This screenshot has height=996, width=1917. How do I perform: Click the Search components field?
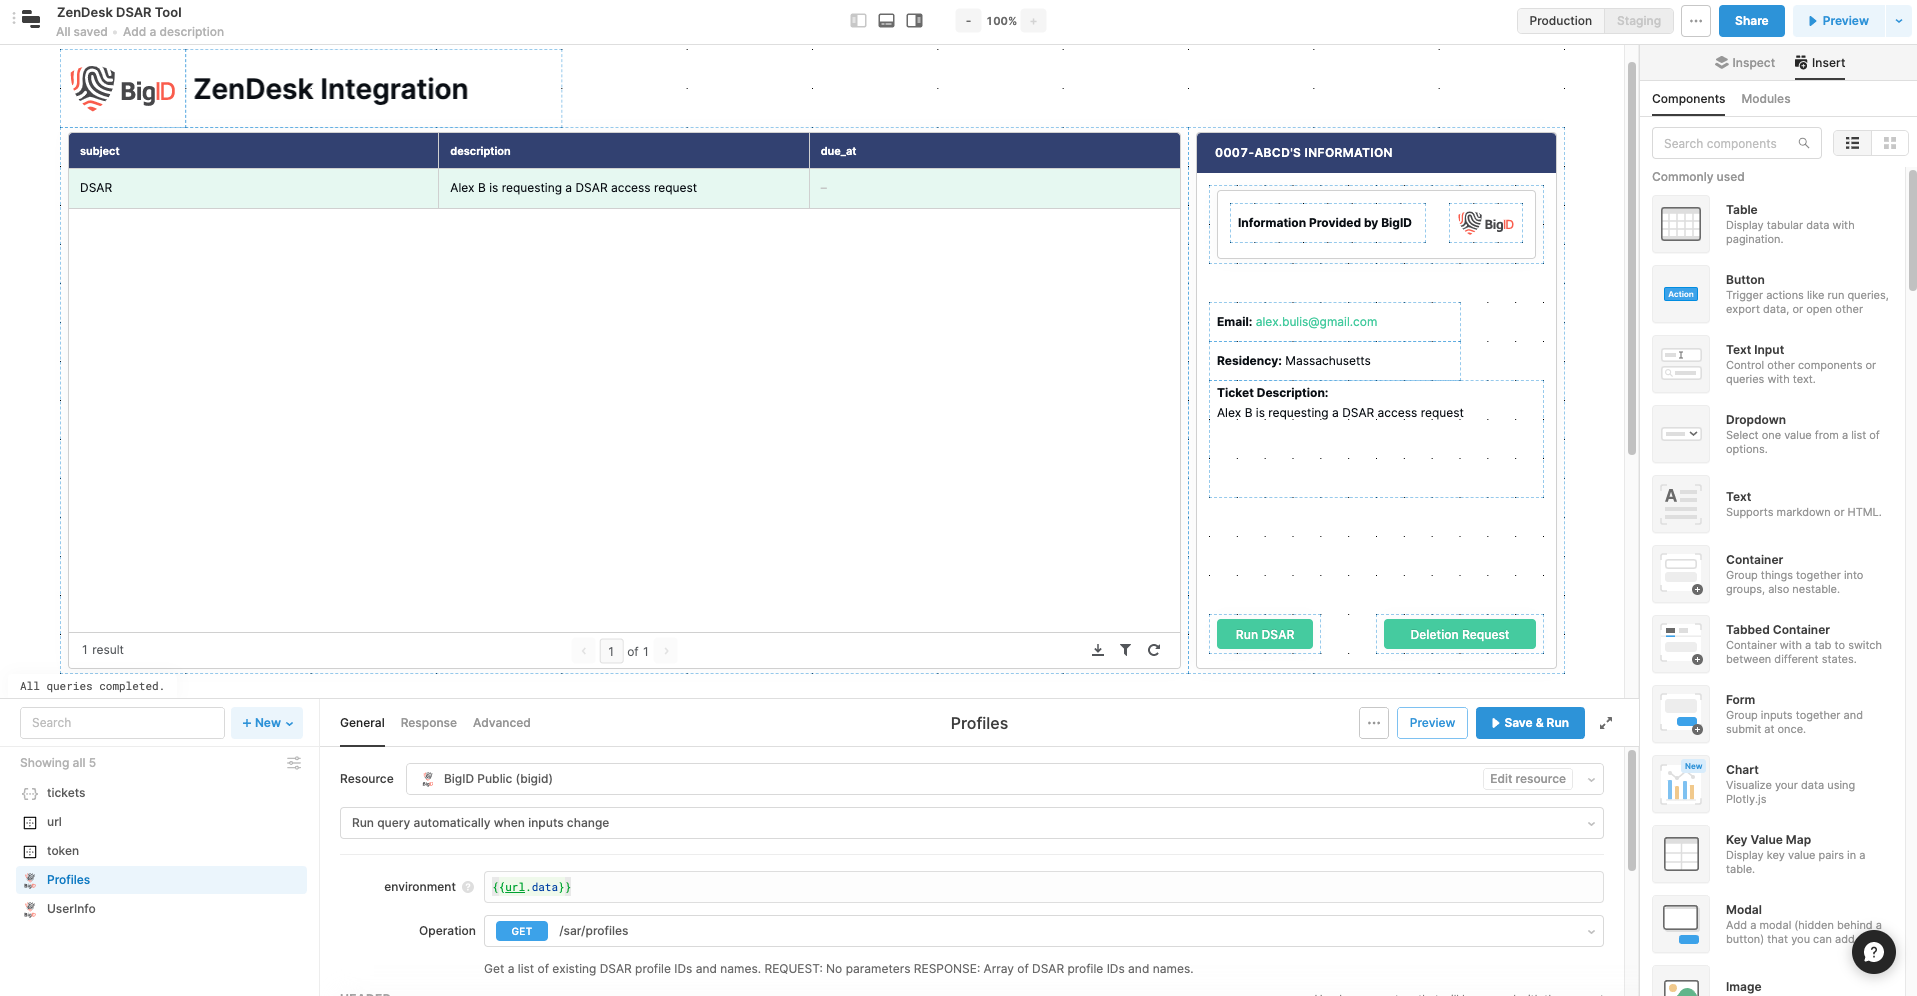tap(1727, 144)
